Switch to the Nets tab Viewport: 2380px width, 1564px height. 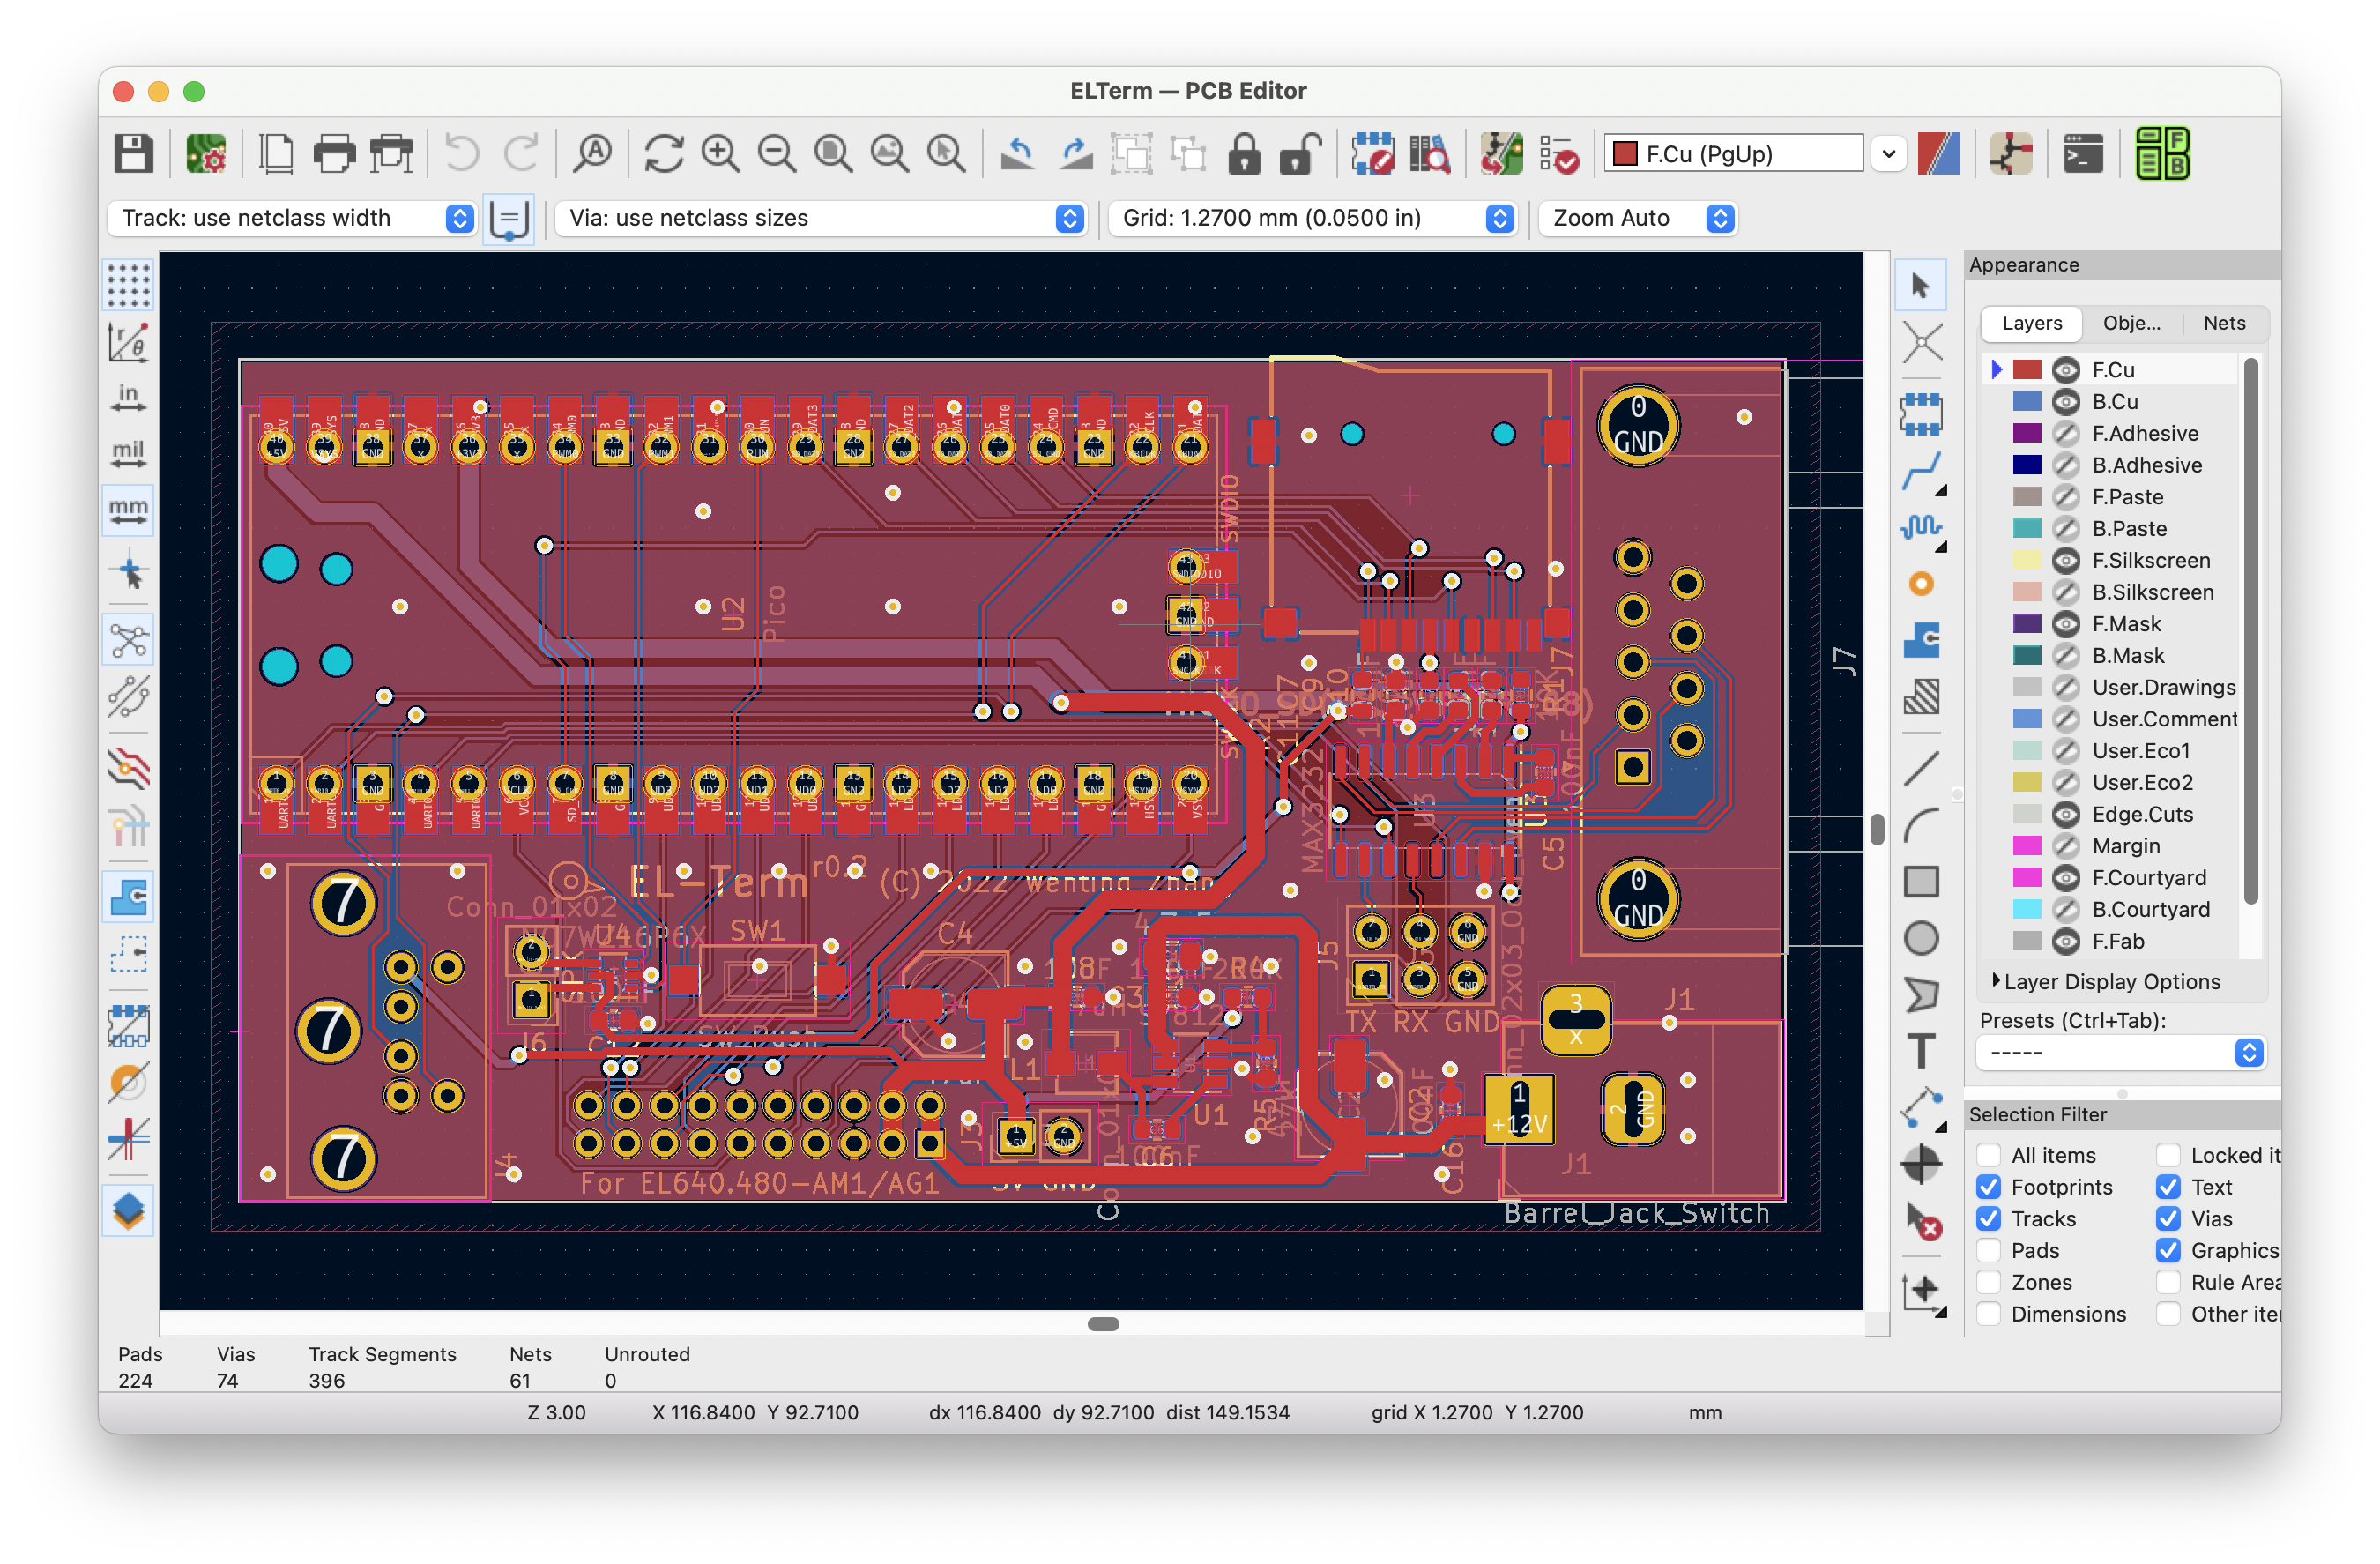pos(2223,323)
